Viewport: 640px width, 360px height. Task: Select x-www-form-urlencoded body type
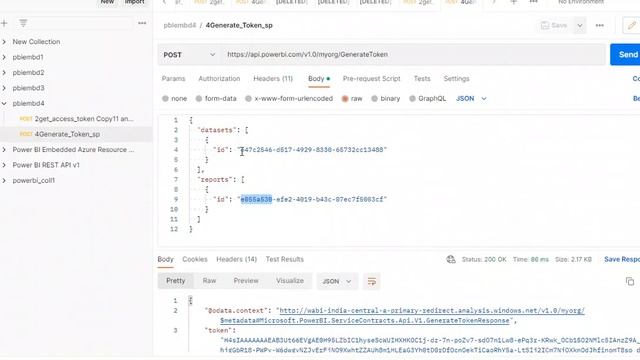pos(289,98)
